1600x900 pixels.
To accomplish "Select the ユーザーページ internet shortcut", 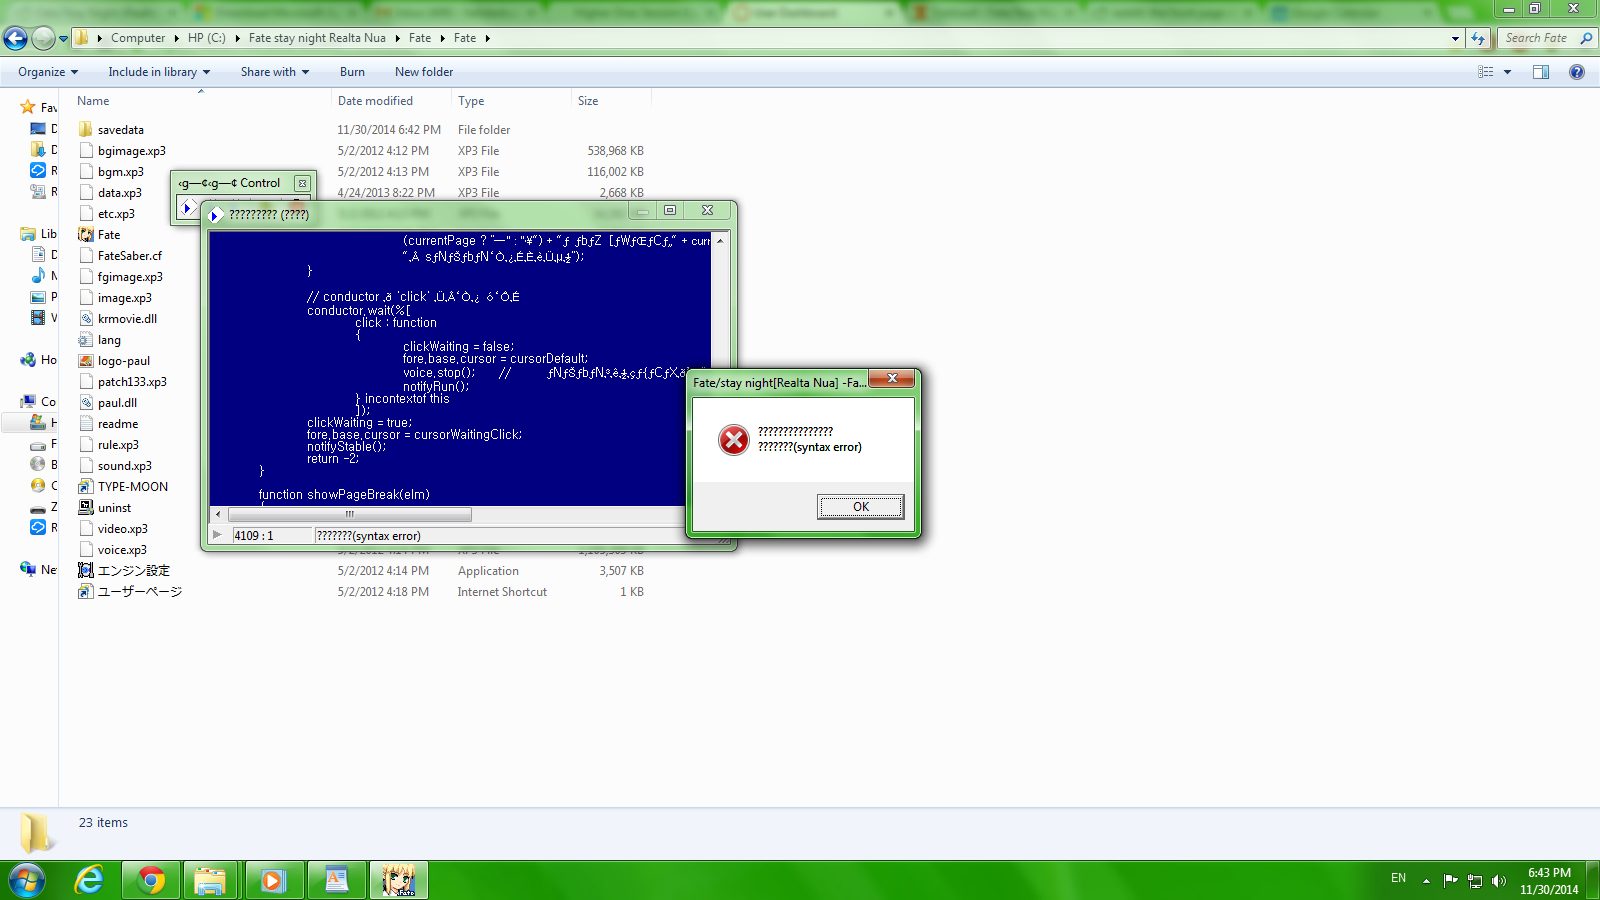I will 139,592.
